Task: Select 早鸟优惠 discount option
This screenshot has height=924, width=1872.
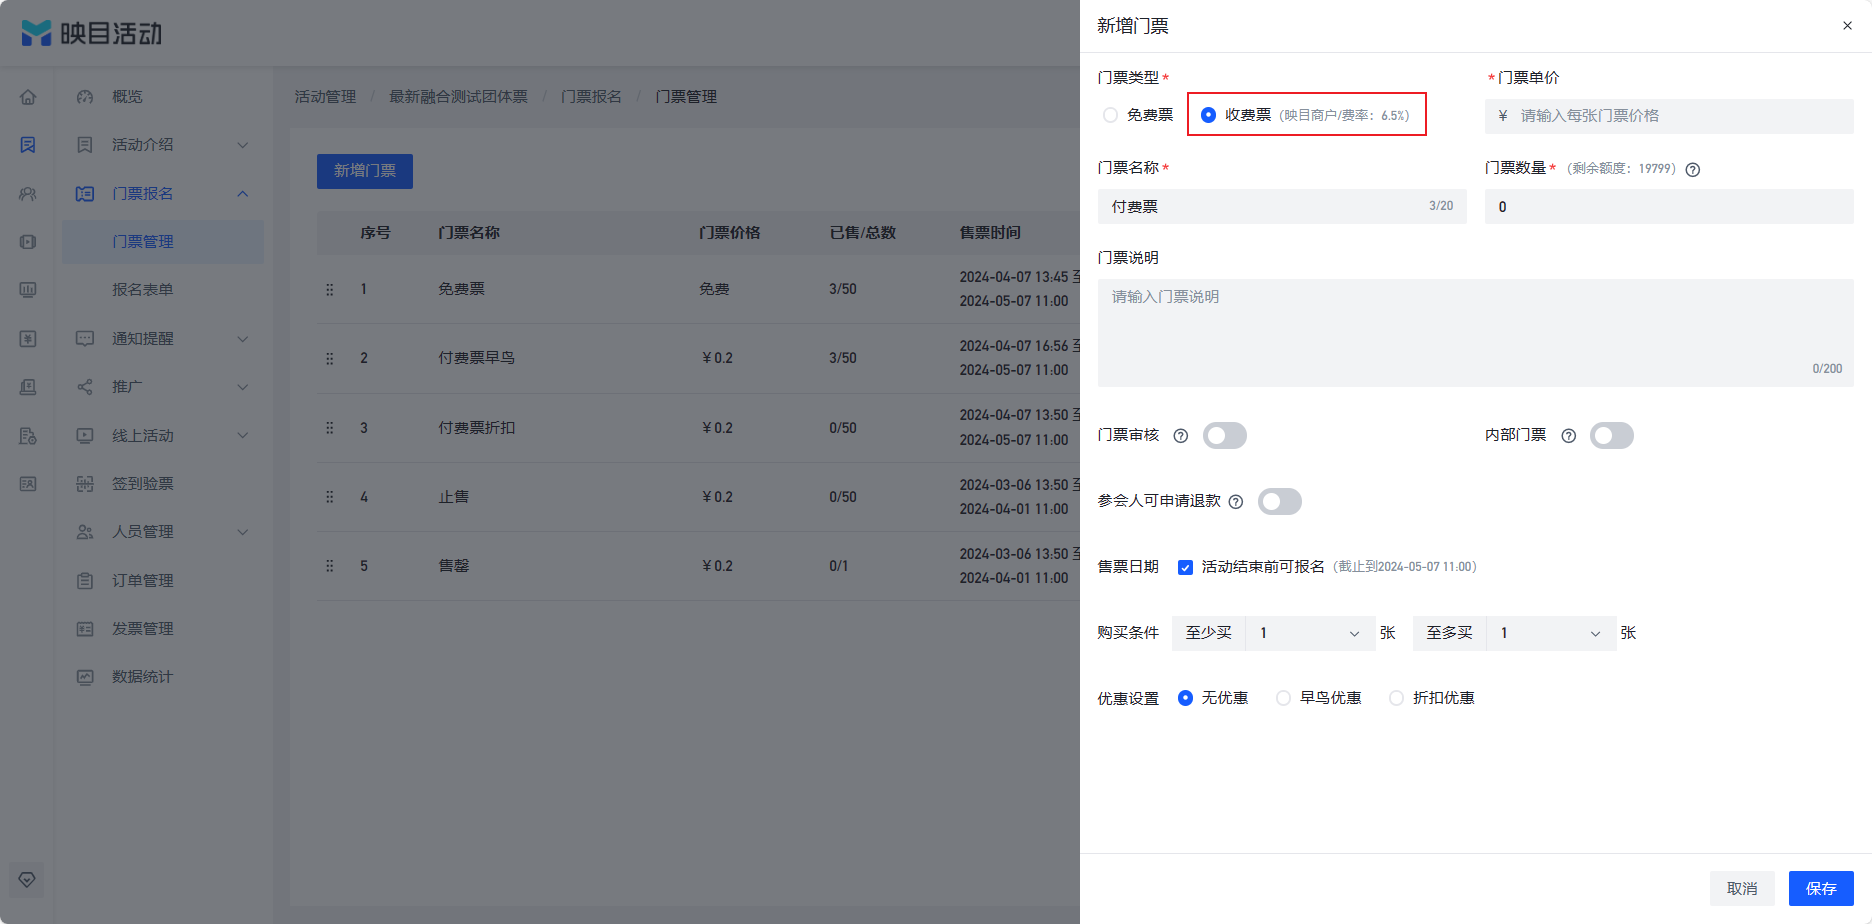Action: [1283, 698]
